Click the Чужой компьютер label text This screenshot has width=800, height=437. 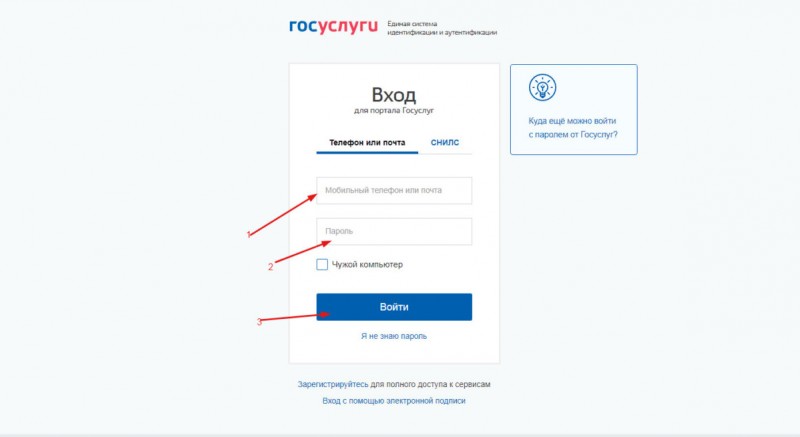pyautogui.click(x=367, y=265)
